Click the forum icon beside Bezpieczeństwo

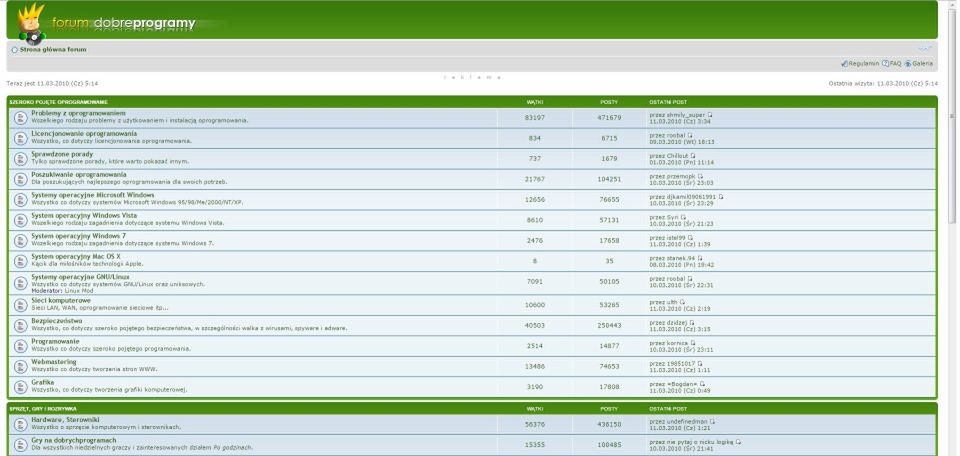tap(21, 325)
